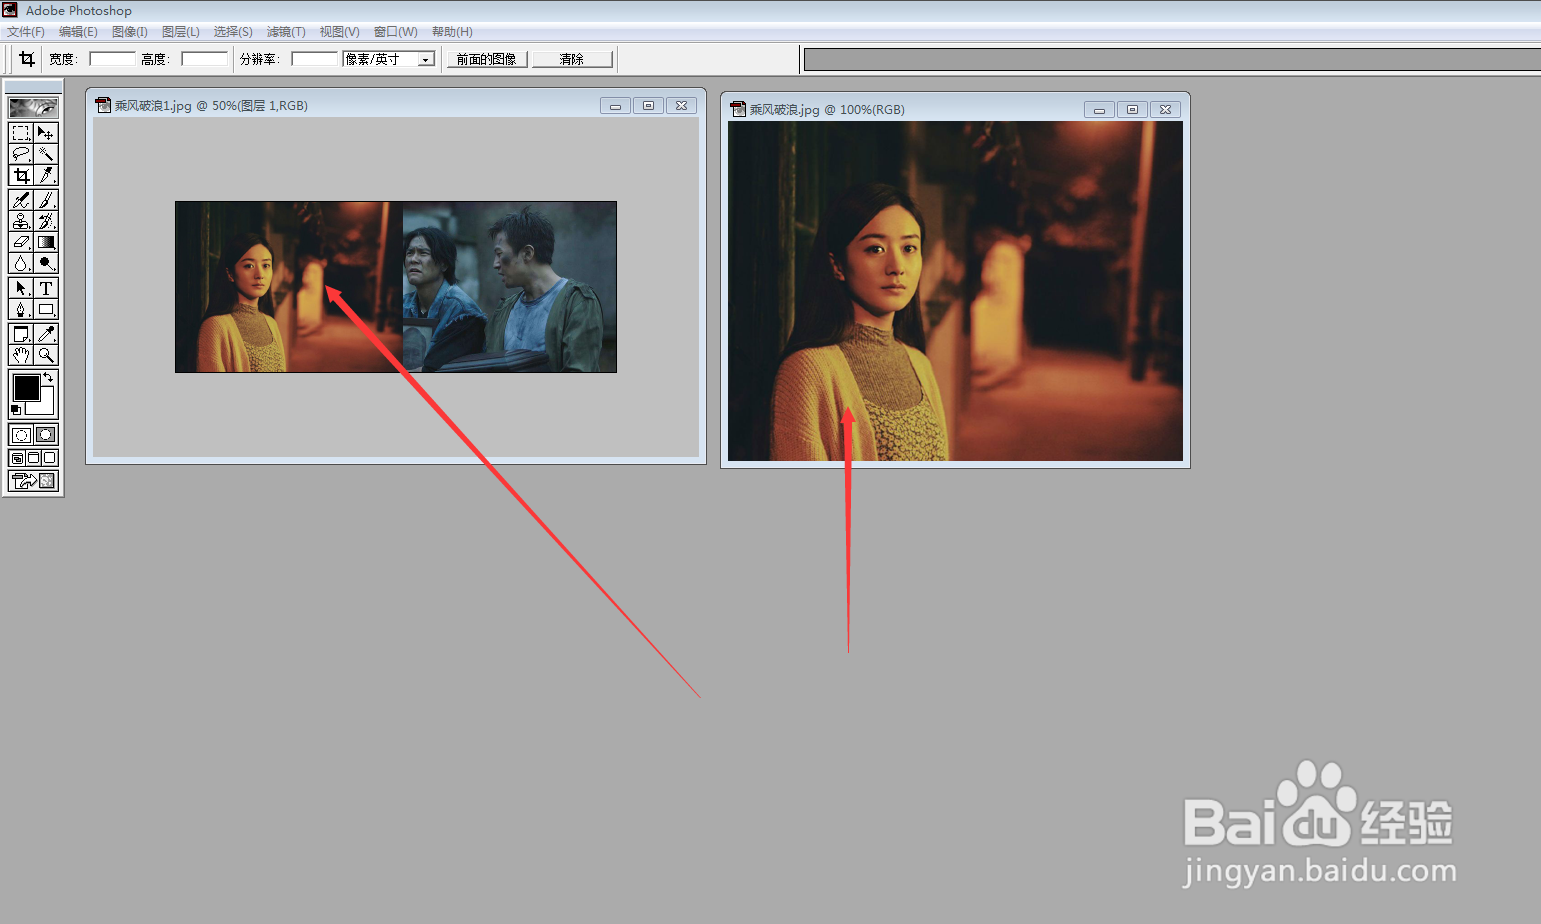This screenshot has height=924, width=1541.
Task: Switch to Full Screen mode
Action: click(49, 458)
